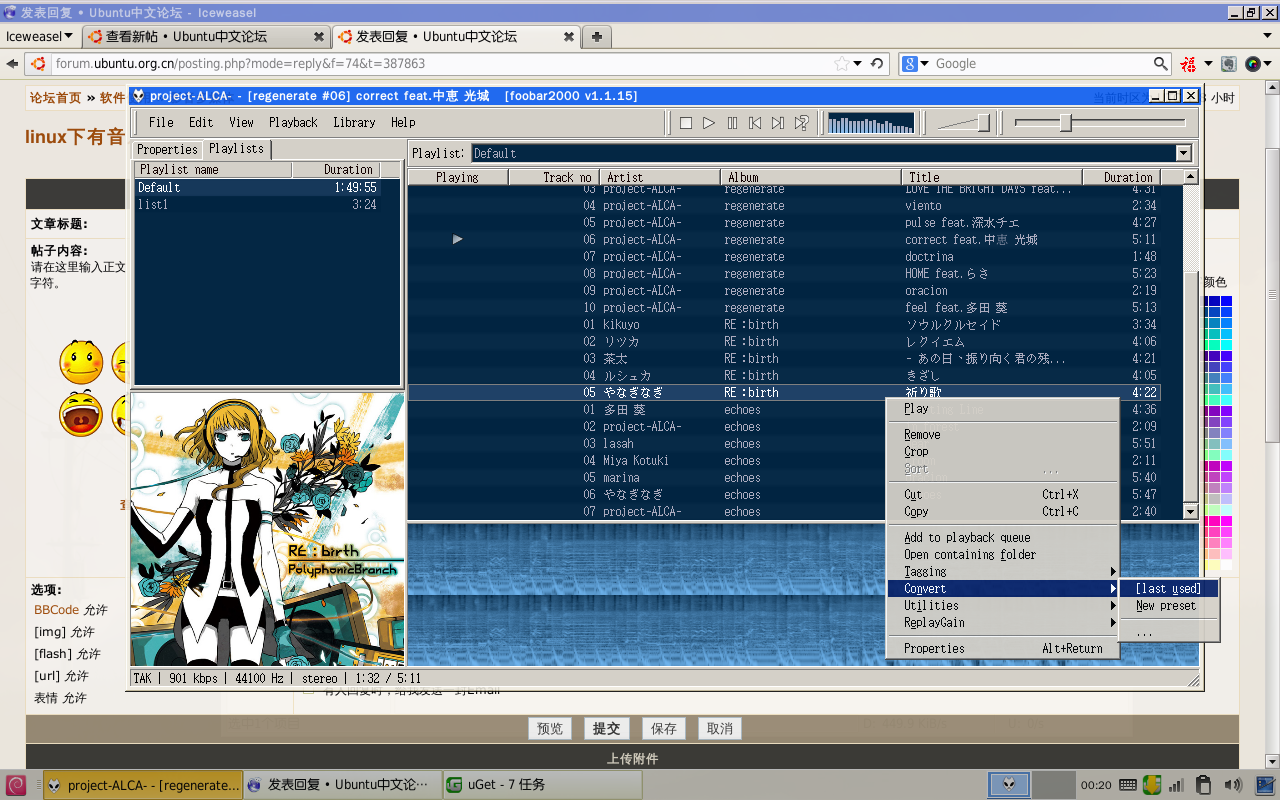Open the 论坛首页 link
The width and height of the screenshot is (1280, 800).
coord(55,98)
